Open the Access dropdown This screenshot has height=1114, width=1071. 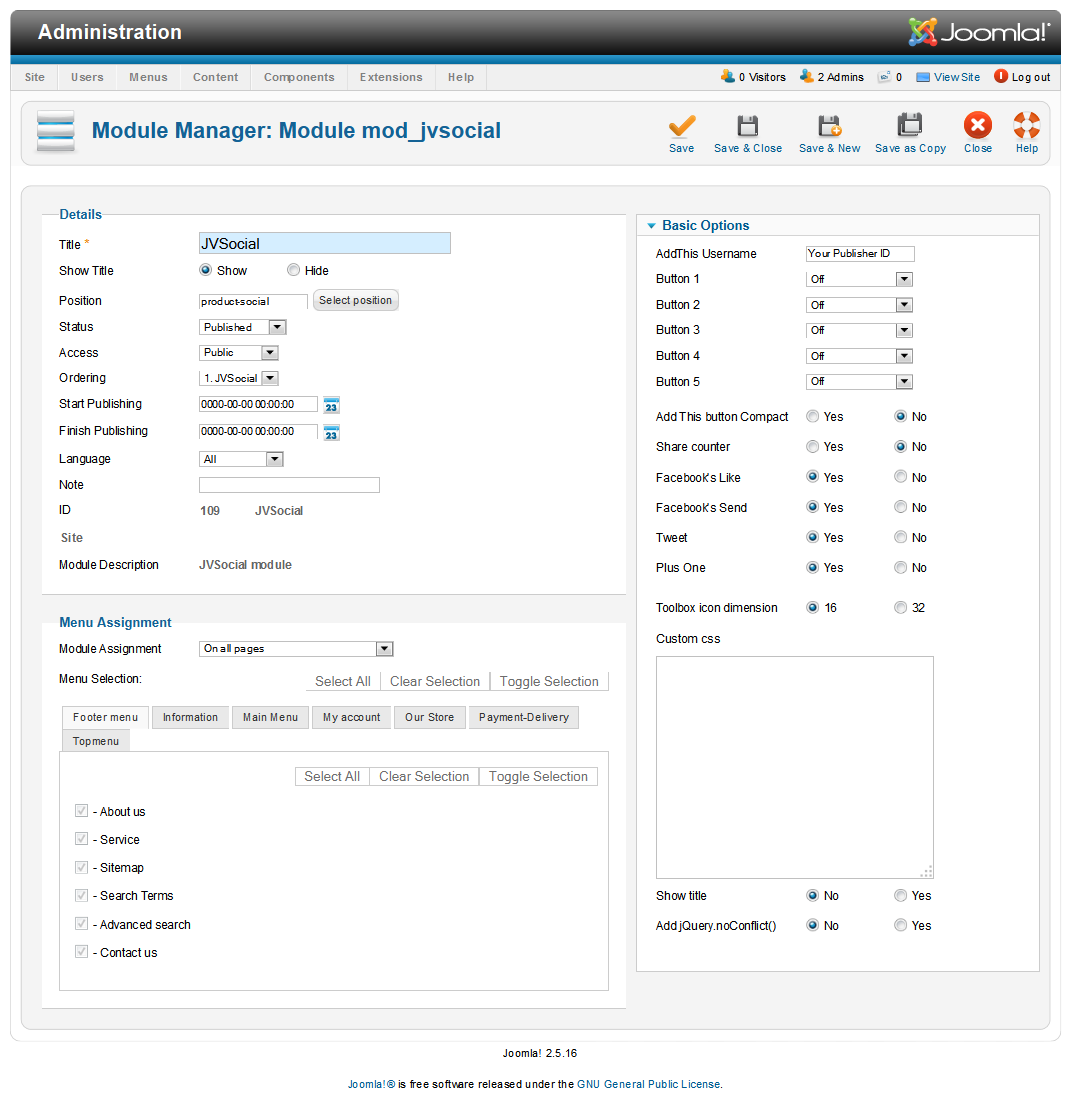point(239,352)
